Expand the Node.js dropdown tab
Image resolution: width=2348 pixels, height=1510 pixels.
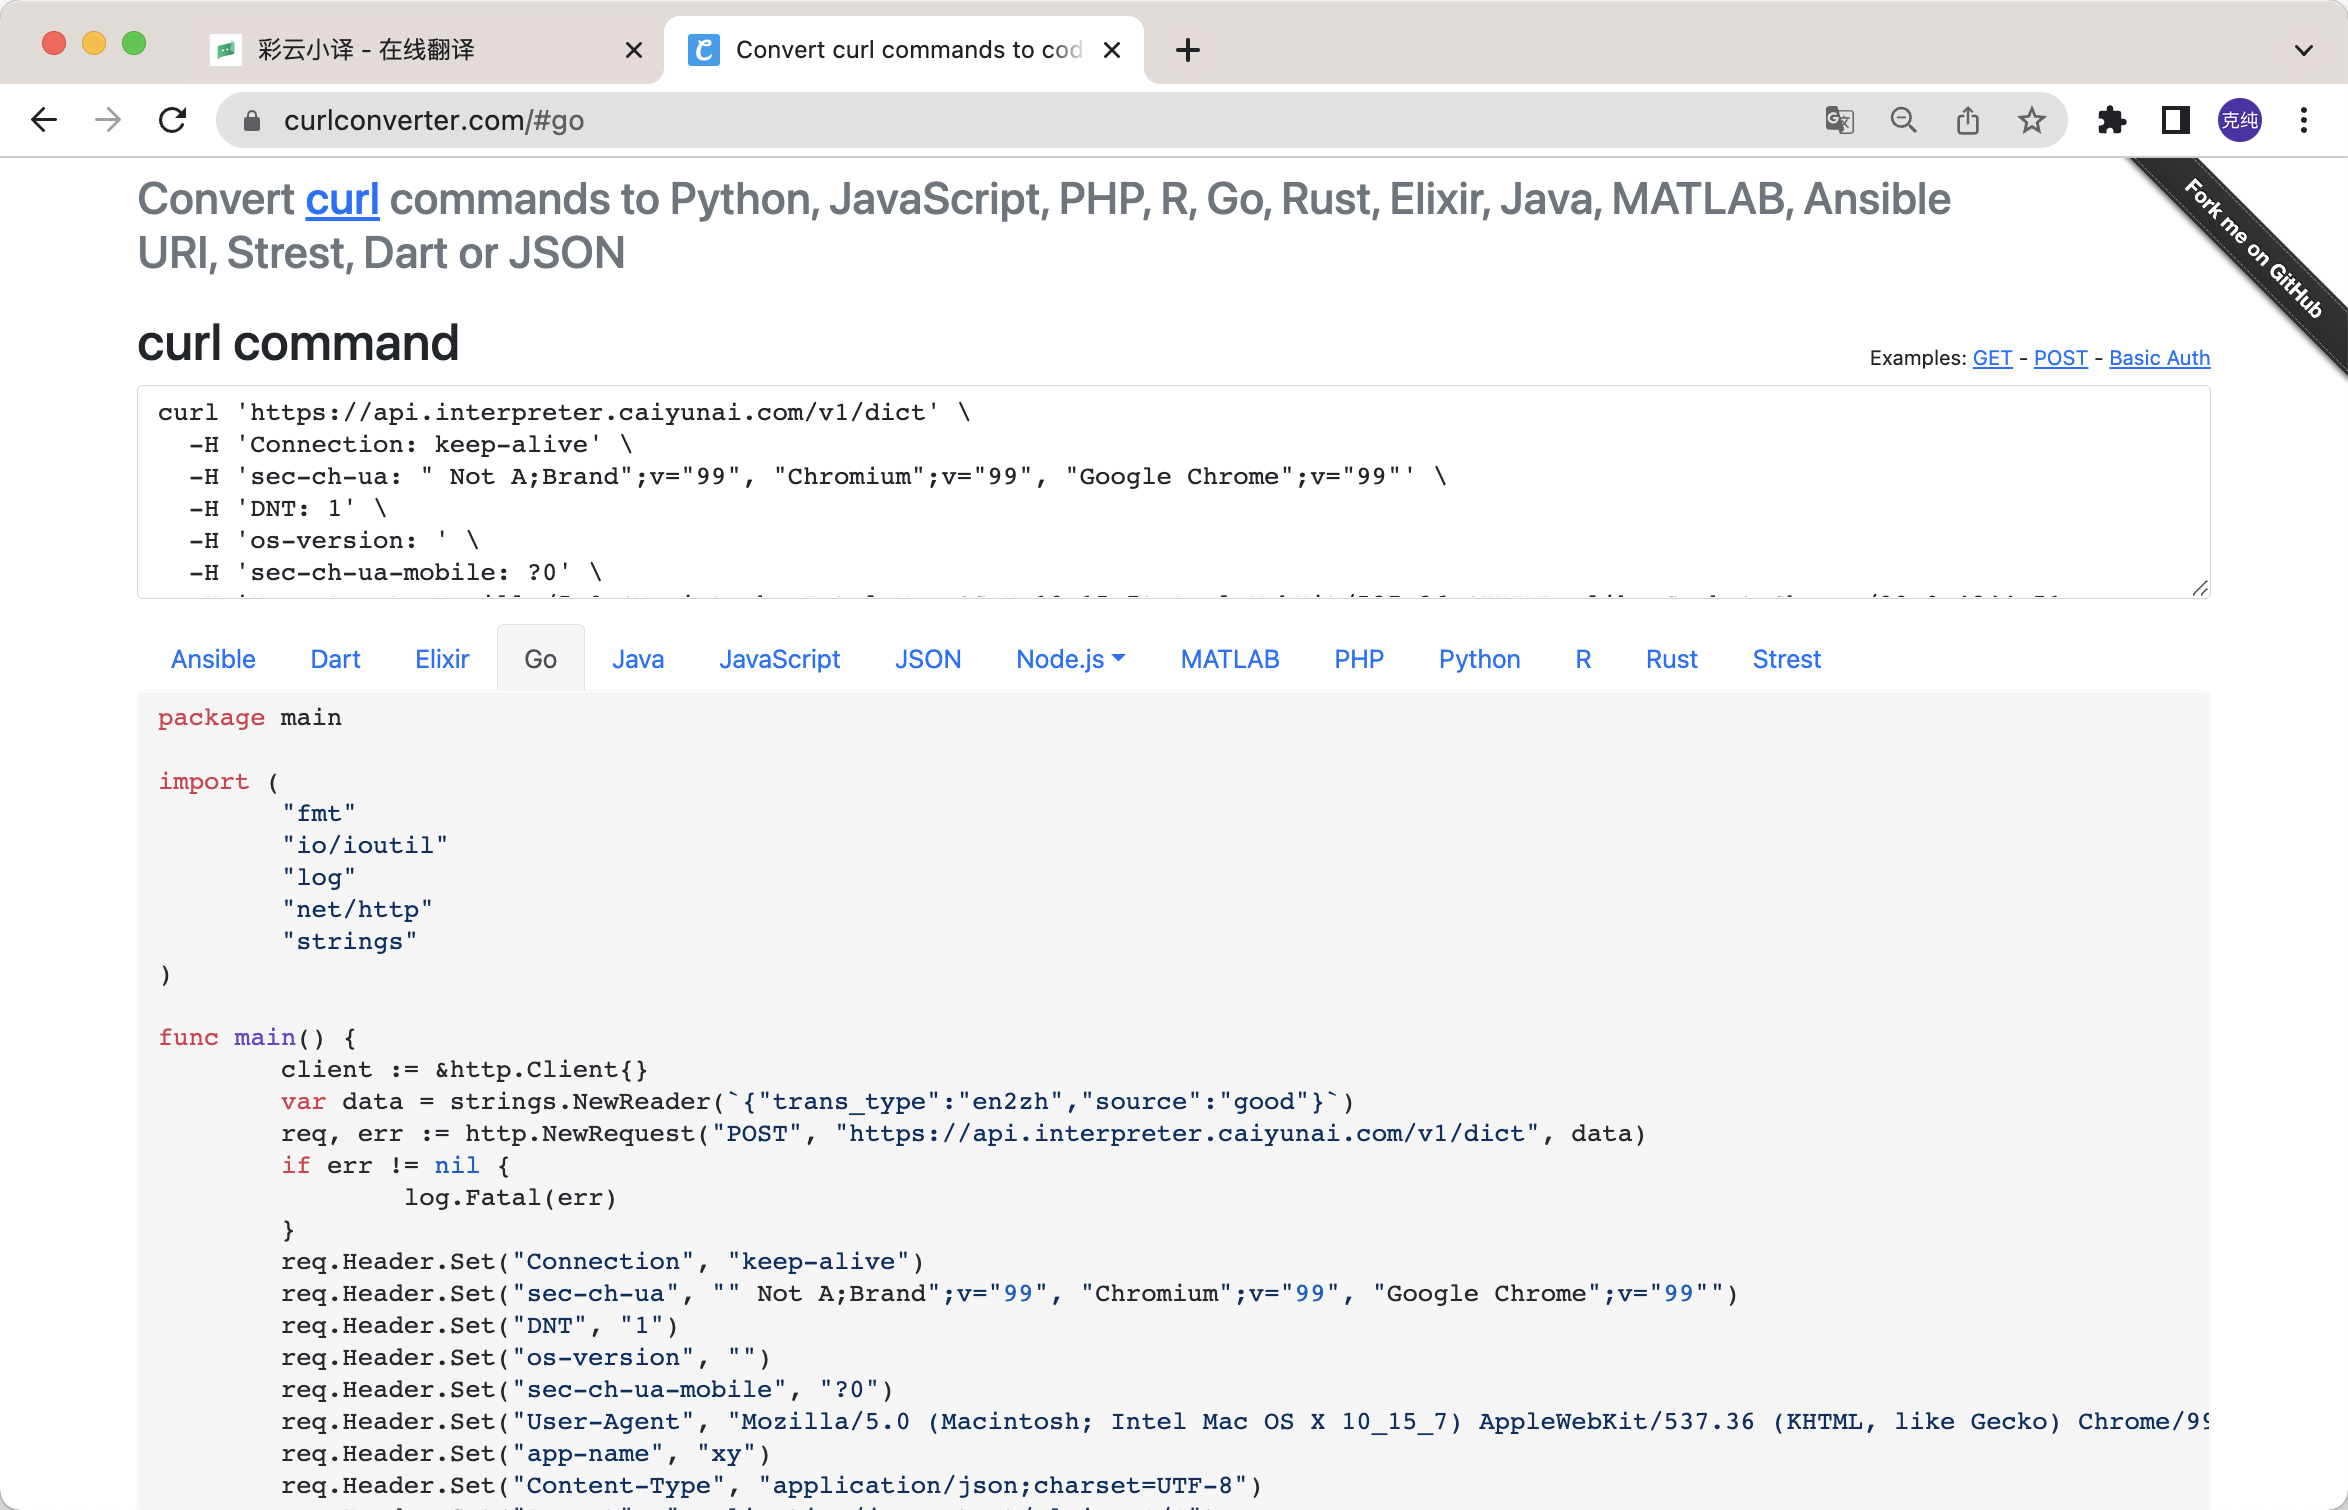[1070, 659]
